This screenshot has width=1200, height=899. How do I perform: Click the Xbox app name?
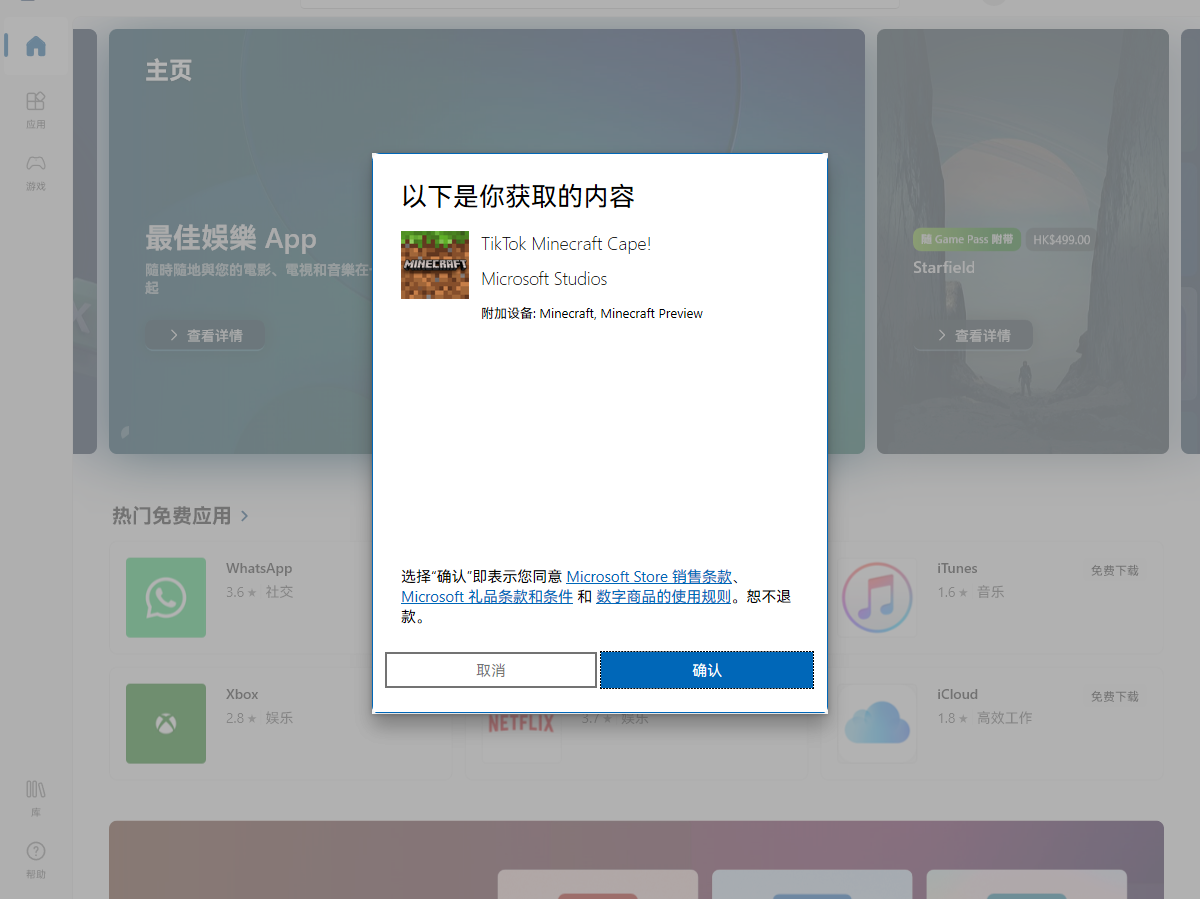(x=242, y=694)
